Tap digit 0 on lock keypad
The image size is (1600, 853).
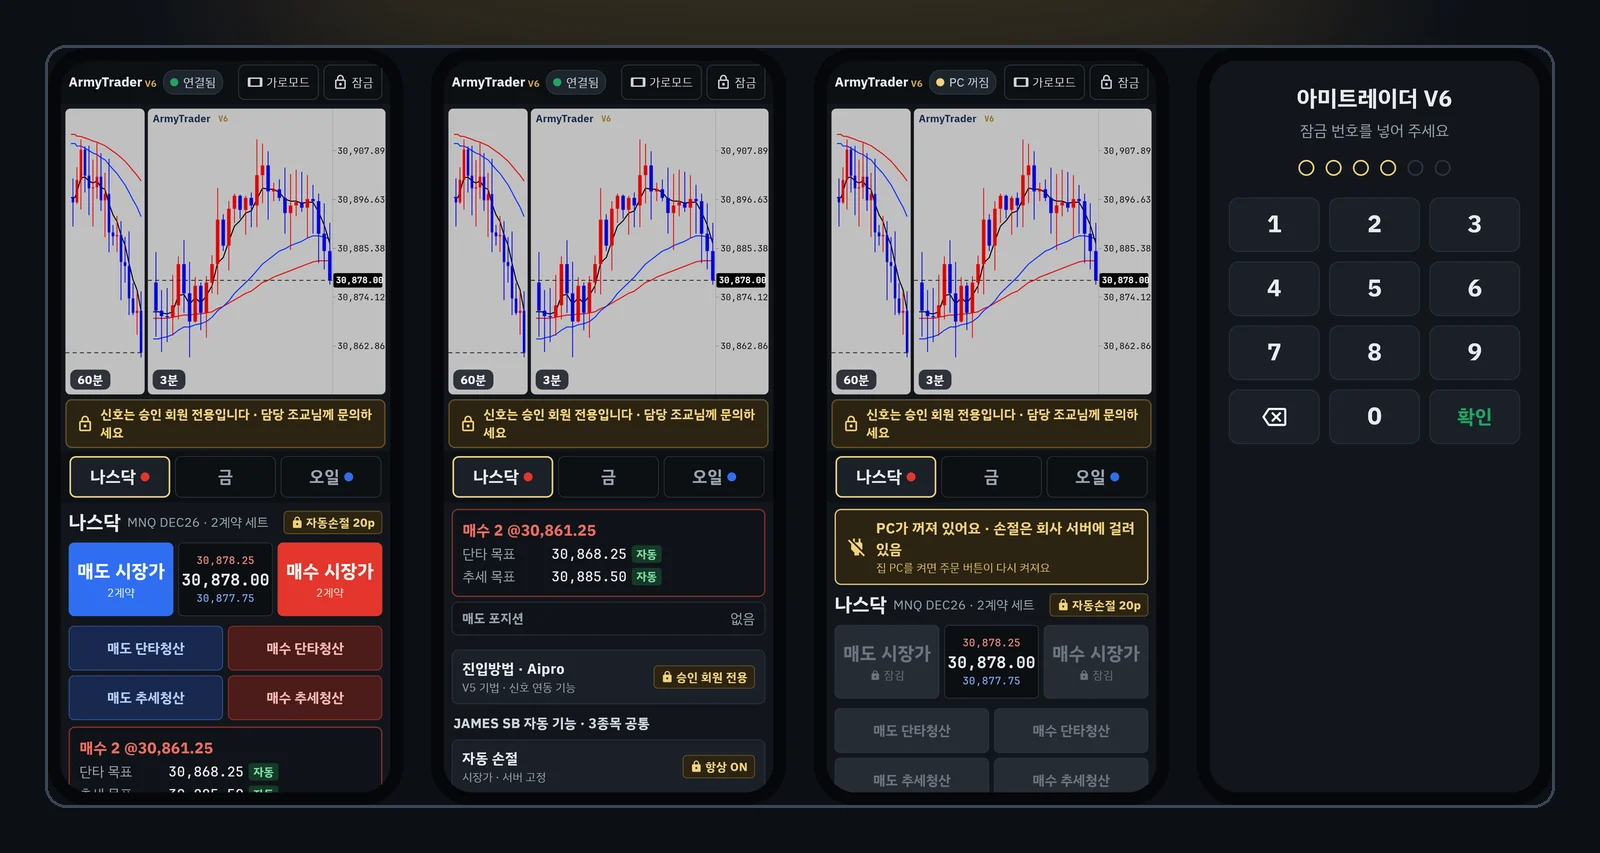1374,416
